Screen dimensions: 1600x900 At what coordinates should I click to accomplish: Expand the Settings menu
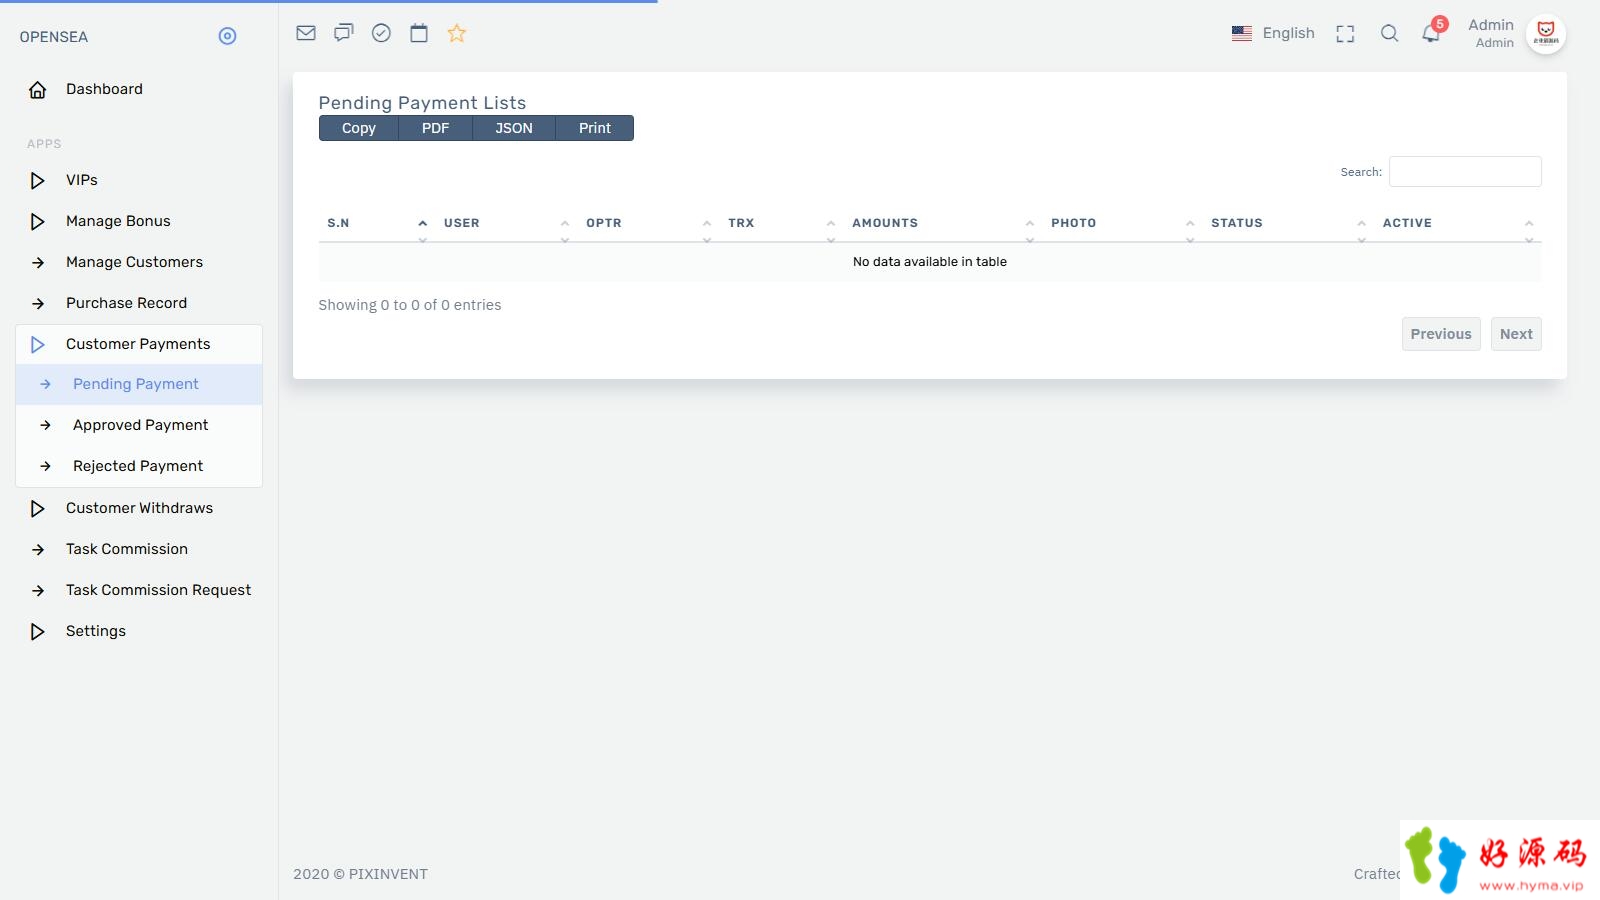pyautogui.click(x=139, y=631)
